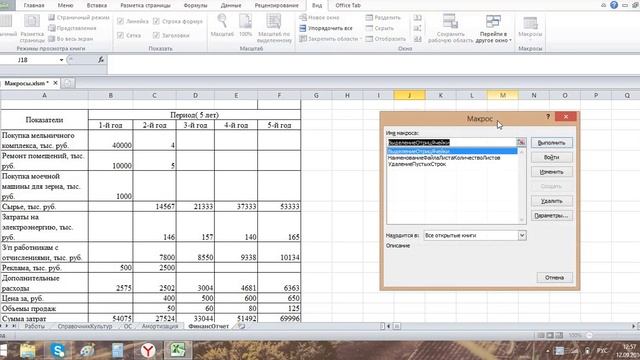Open Перейти в другое окно dropdown
The width and height of the screenshot is (640, 360).
[x=493, y=29]
